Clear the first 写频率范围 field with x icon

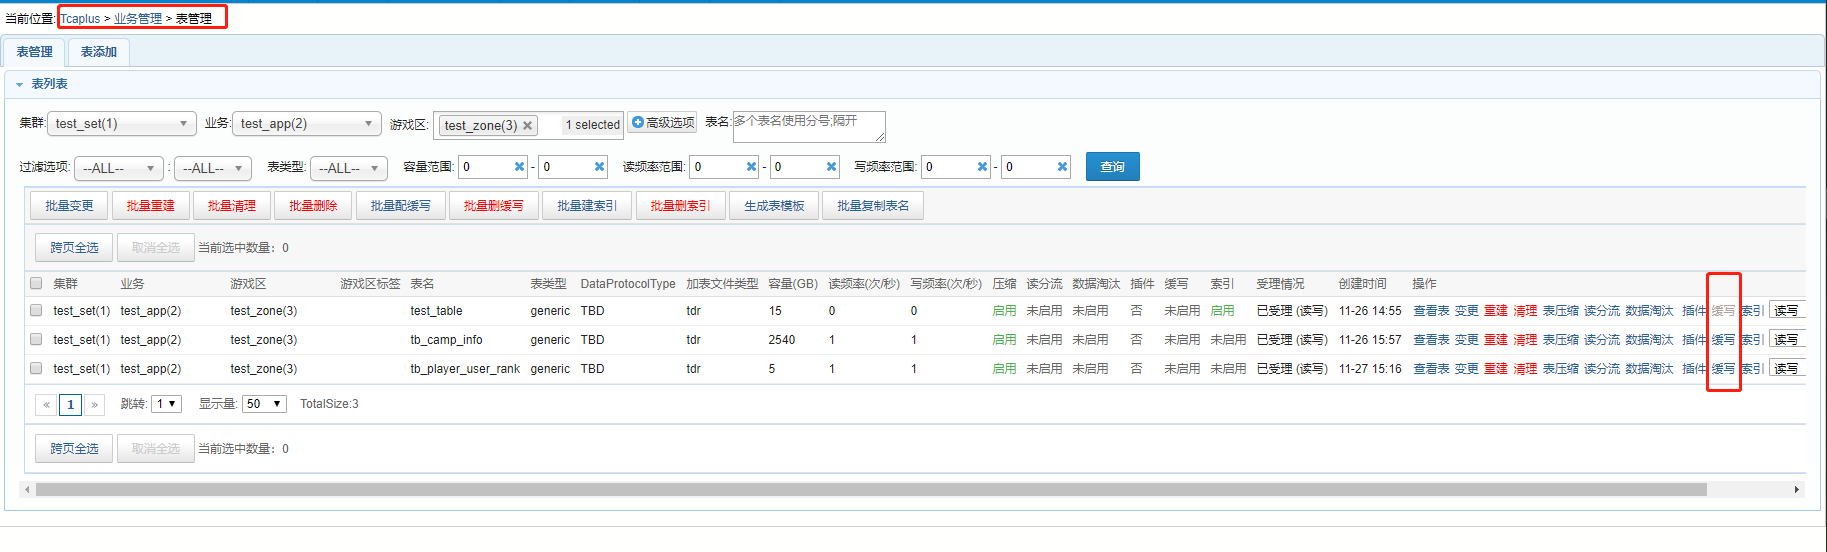tap(982, 167)
